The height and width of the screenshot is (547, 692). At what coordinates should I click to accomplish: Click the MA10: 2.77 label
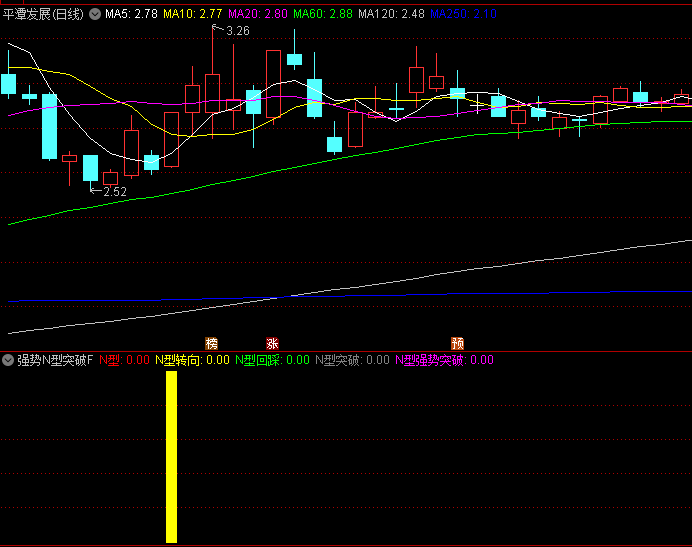pos(192,14)
